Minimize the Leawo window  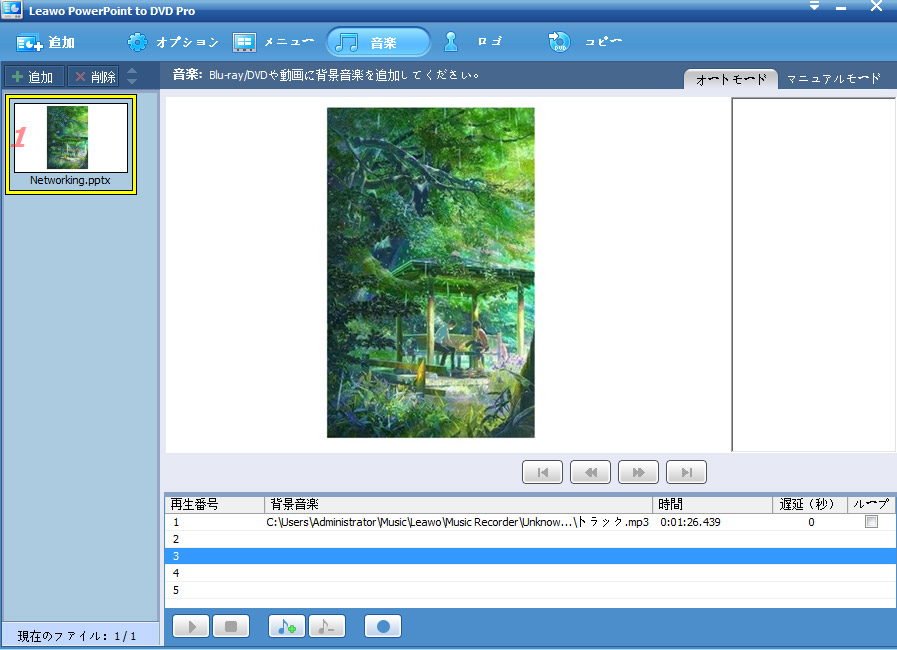pyautogui.click(x=841, y=7)
